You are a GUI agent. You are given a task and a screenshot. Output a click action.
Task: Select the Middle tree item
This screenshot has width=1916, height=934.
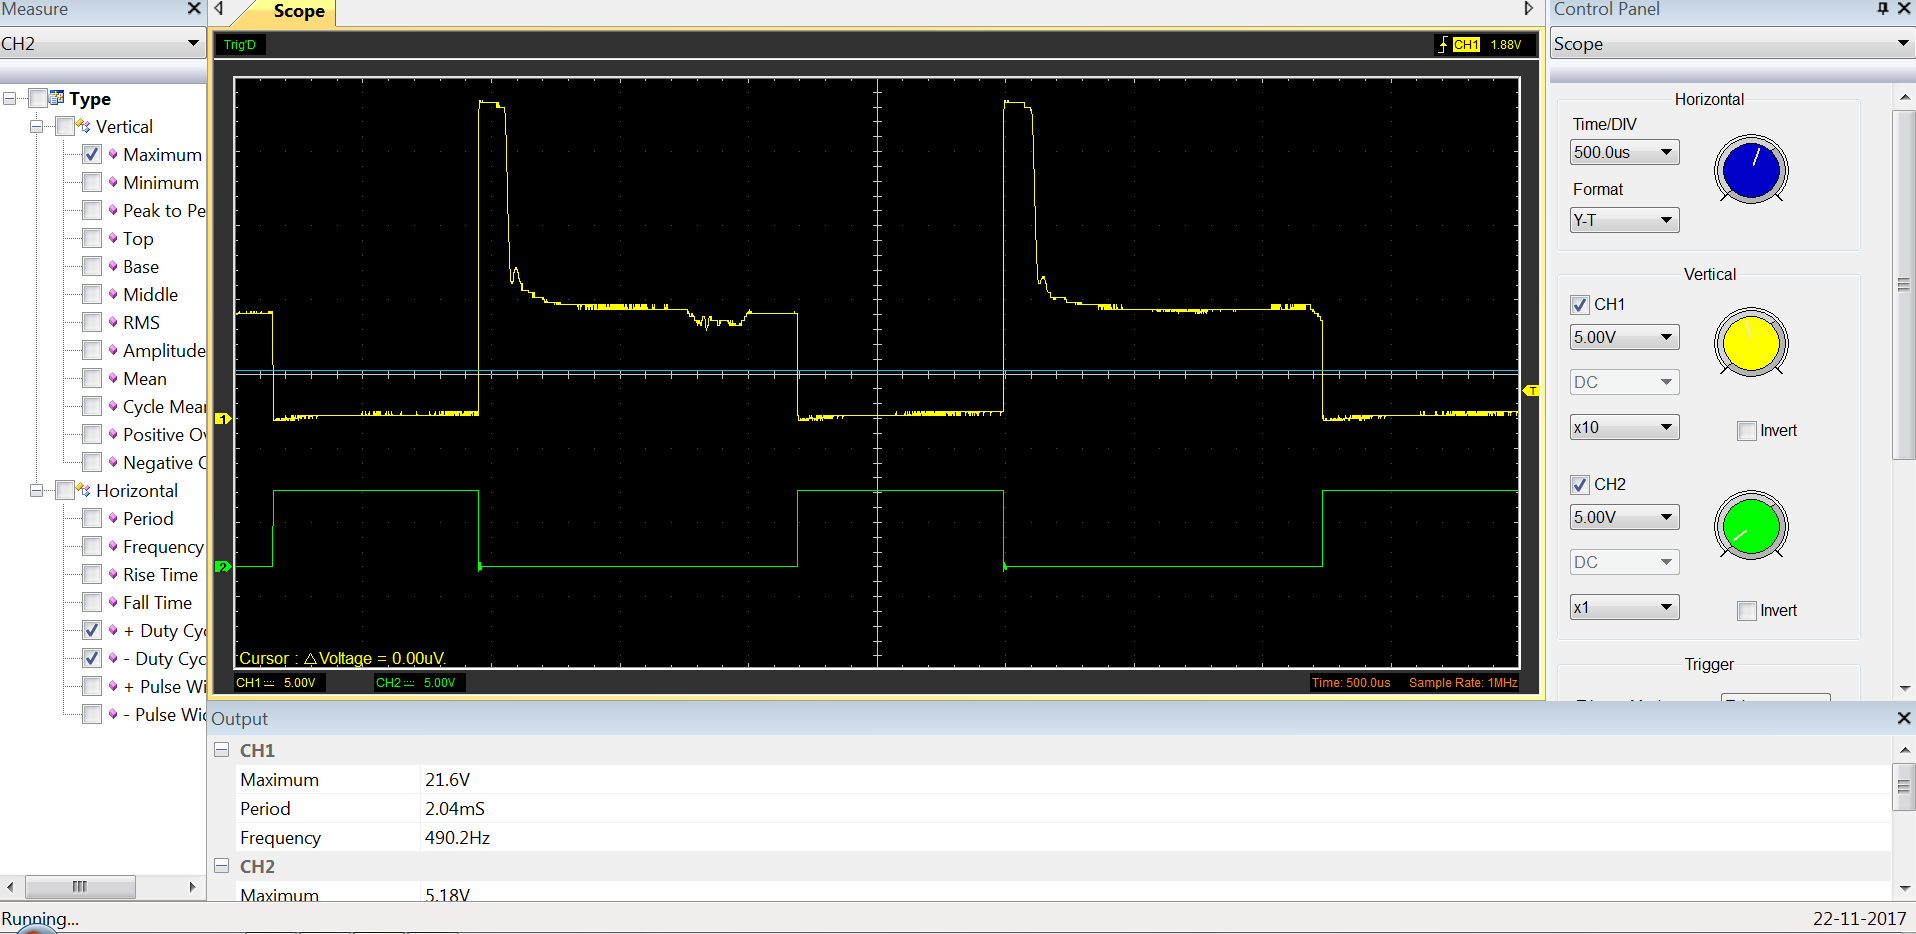[x=150, y=294]
